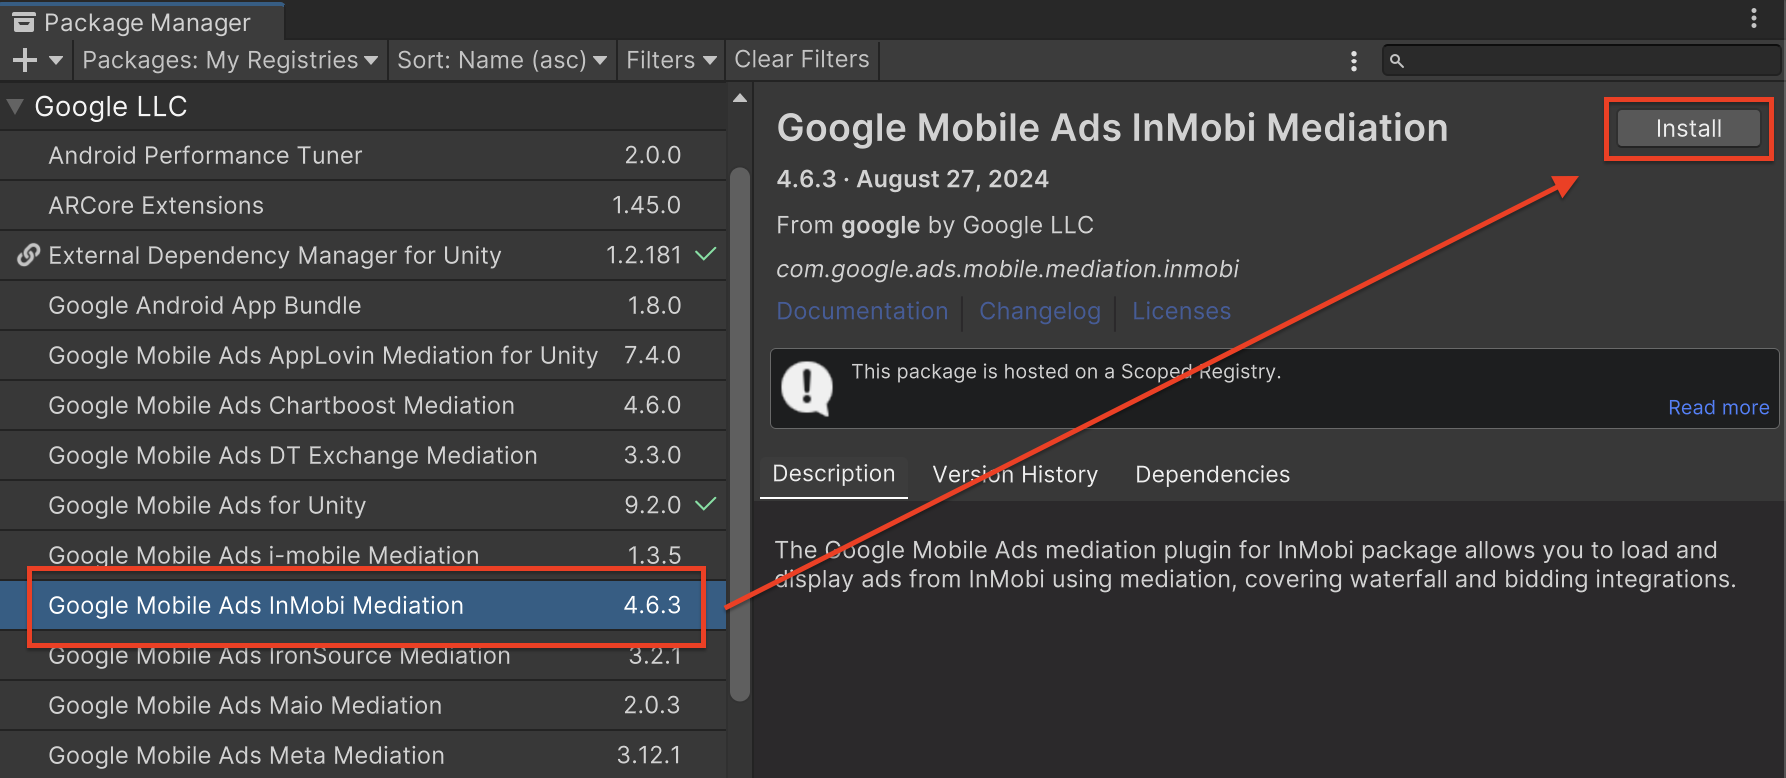Switch to the Dependencies tab
Screen dimensions: 1786x778
(x=1212, y=474)
